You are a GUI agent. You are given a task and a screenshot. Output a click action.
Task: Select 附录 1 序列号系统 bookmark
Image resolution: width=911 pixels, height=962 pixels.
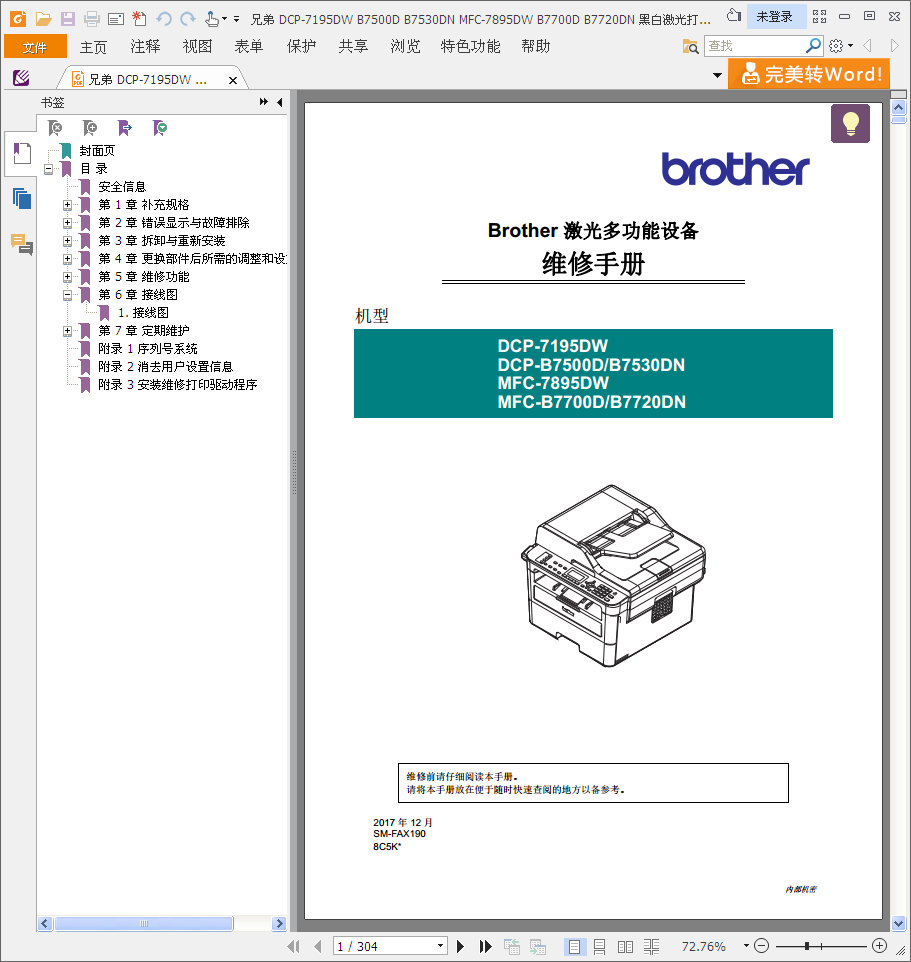tap(148, 349)
